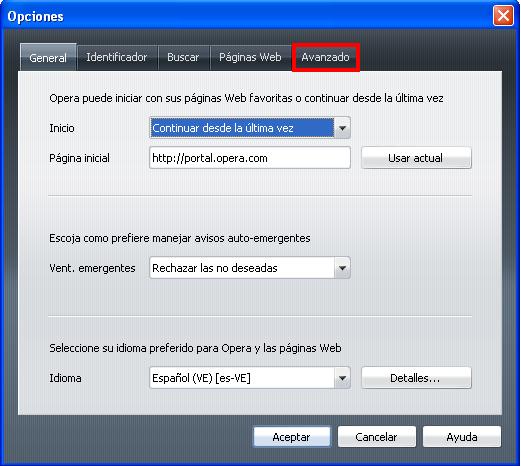Screen dimensions: 521x466
Task: Click the Cancelar button
Action: tap(376, 437)
